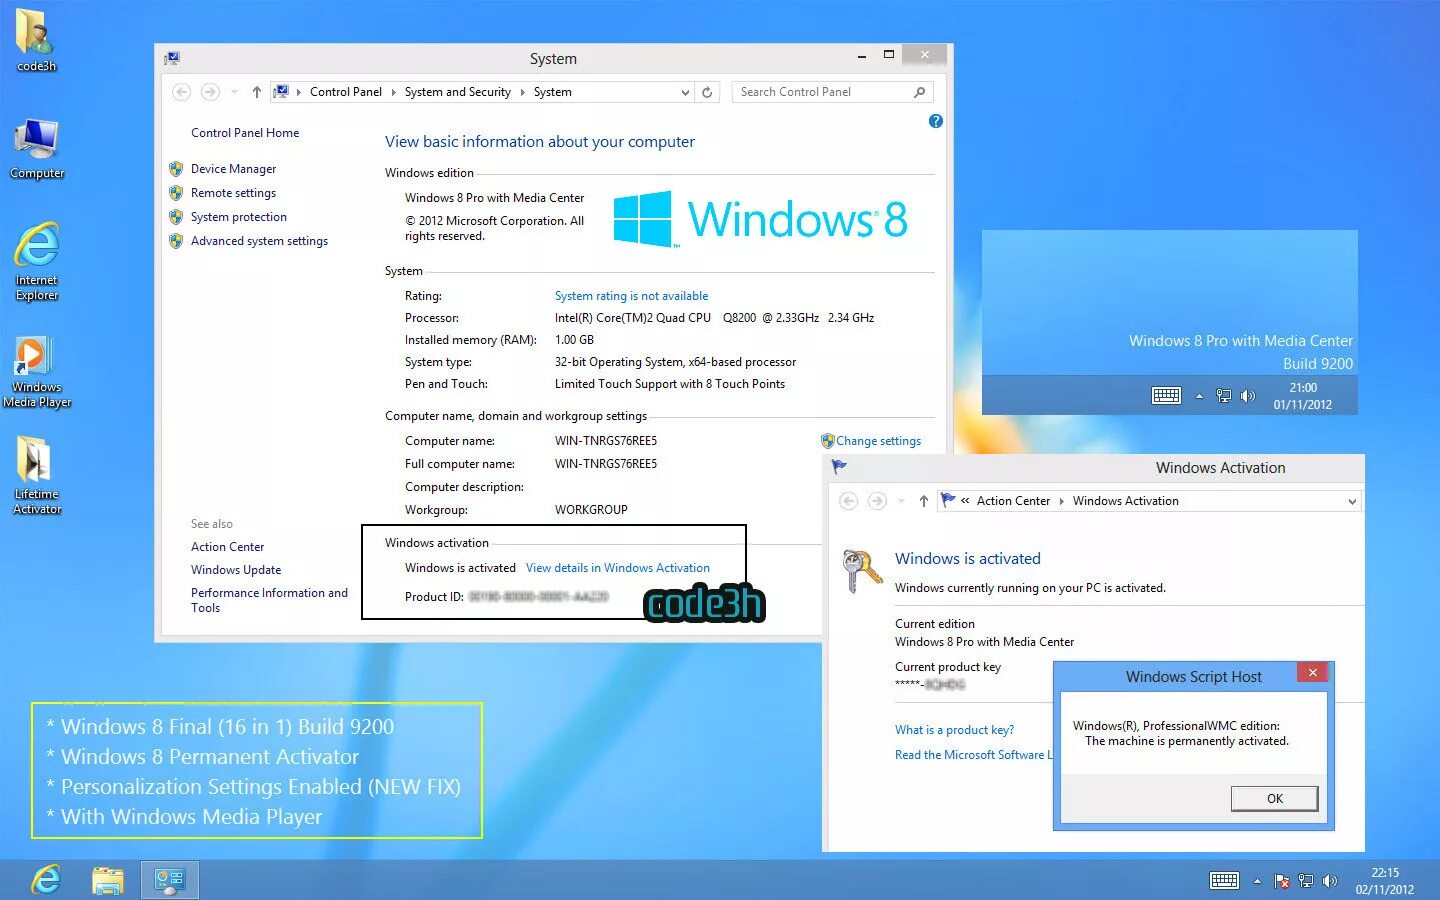Refresh the System page in Control Panel
Image resolution: width=1440 pixels, height=900 pixels.
click(x=707, y=91)
